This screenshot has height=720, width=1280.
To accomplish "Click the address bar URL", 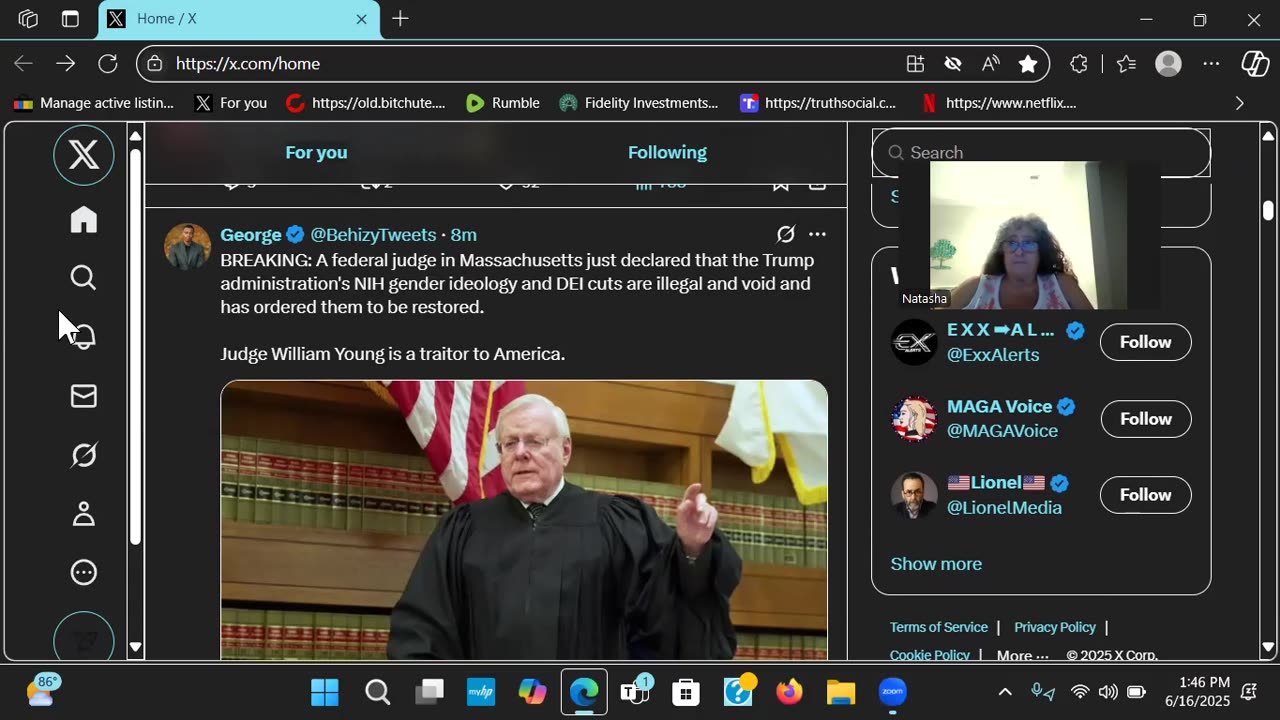I will coord(248,64).
